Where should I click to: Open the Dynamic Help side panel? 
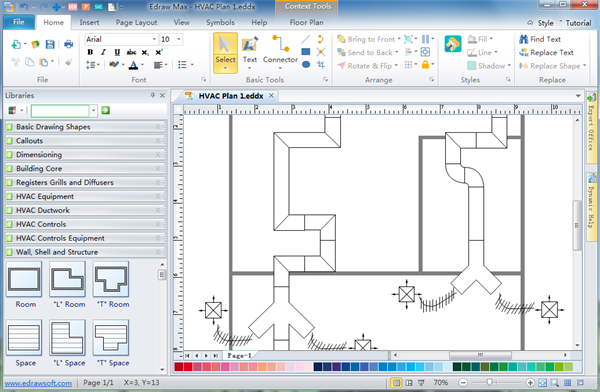(x=591, y=207)
